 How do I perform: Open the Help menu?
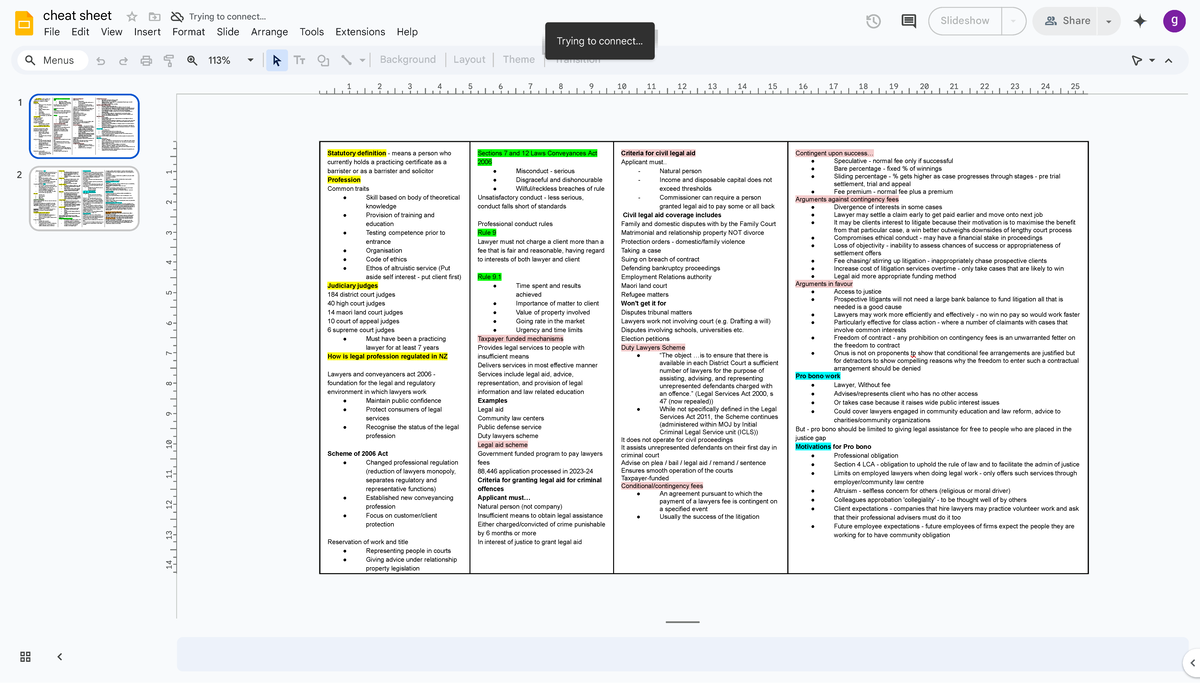coord(407,32)
